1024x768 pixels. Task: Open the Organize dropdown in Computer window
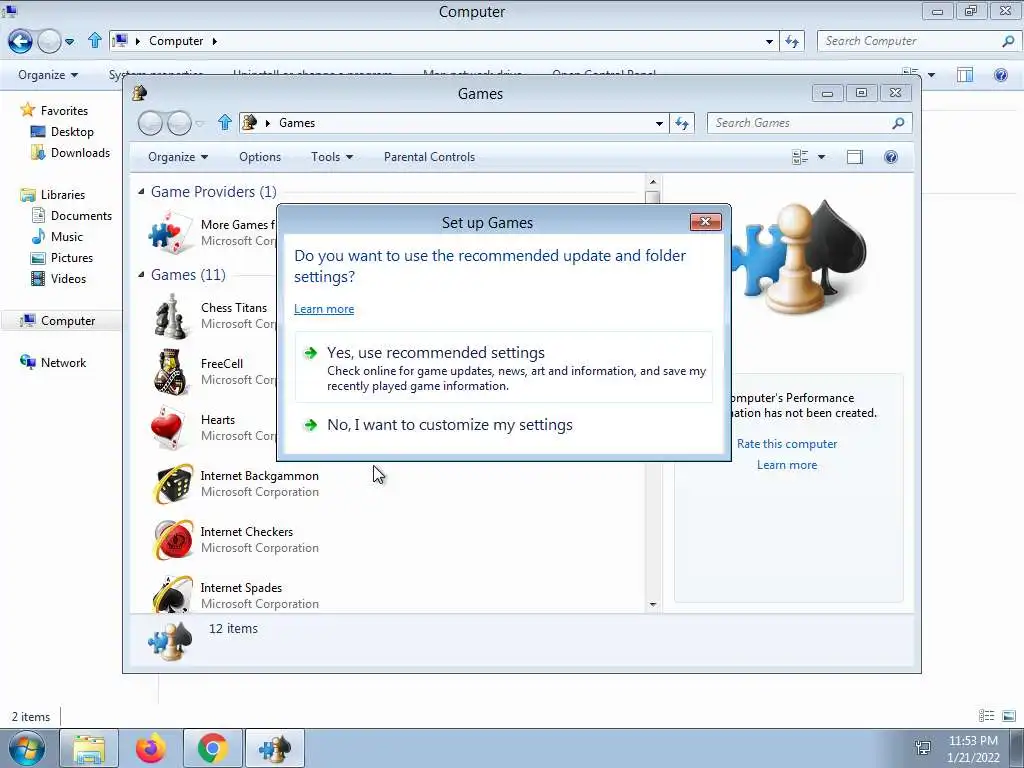coord(48,74)
